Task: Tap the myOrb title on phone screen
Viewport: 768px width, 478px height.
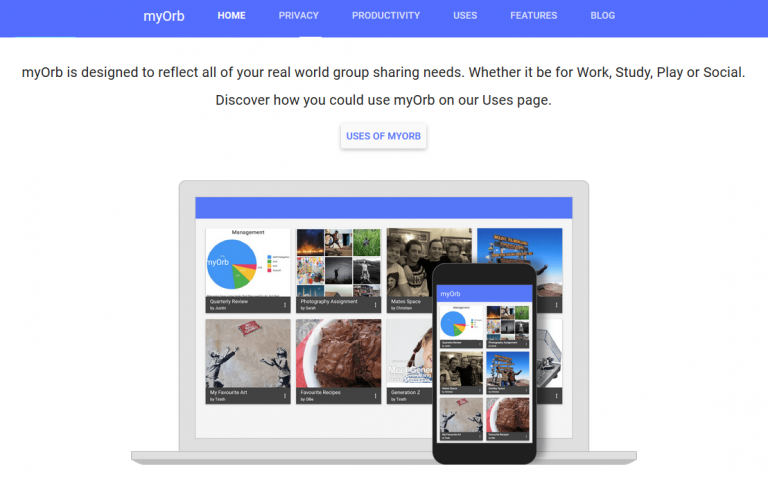Action: point(451,293)
